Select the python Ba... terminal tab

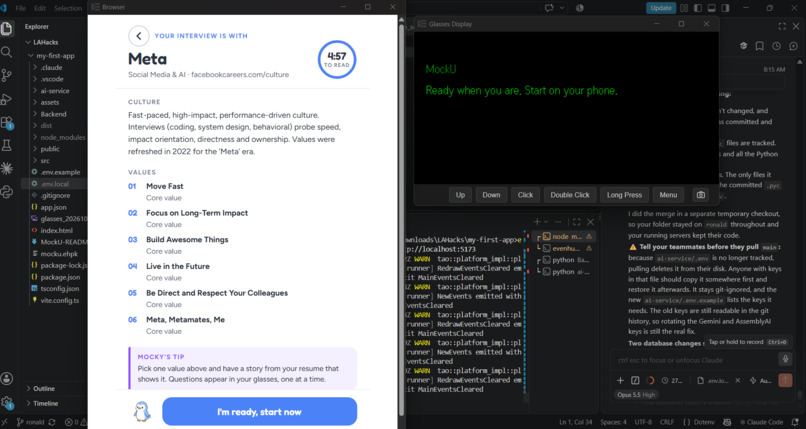pos(564,260)
